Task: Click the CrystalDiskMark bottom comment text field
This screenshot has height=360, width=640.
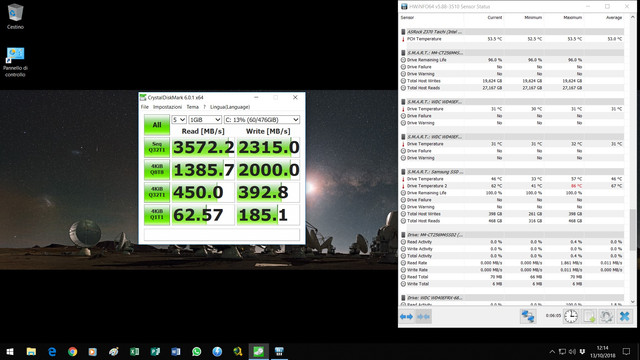Action: pos(222,234)
